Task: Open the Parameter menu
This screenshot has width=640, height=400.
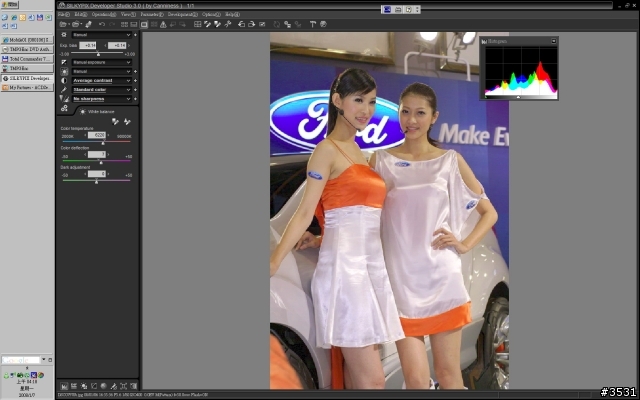Action: (x=152, y=14)
